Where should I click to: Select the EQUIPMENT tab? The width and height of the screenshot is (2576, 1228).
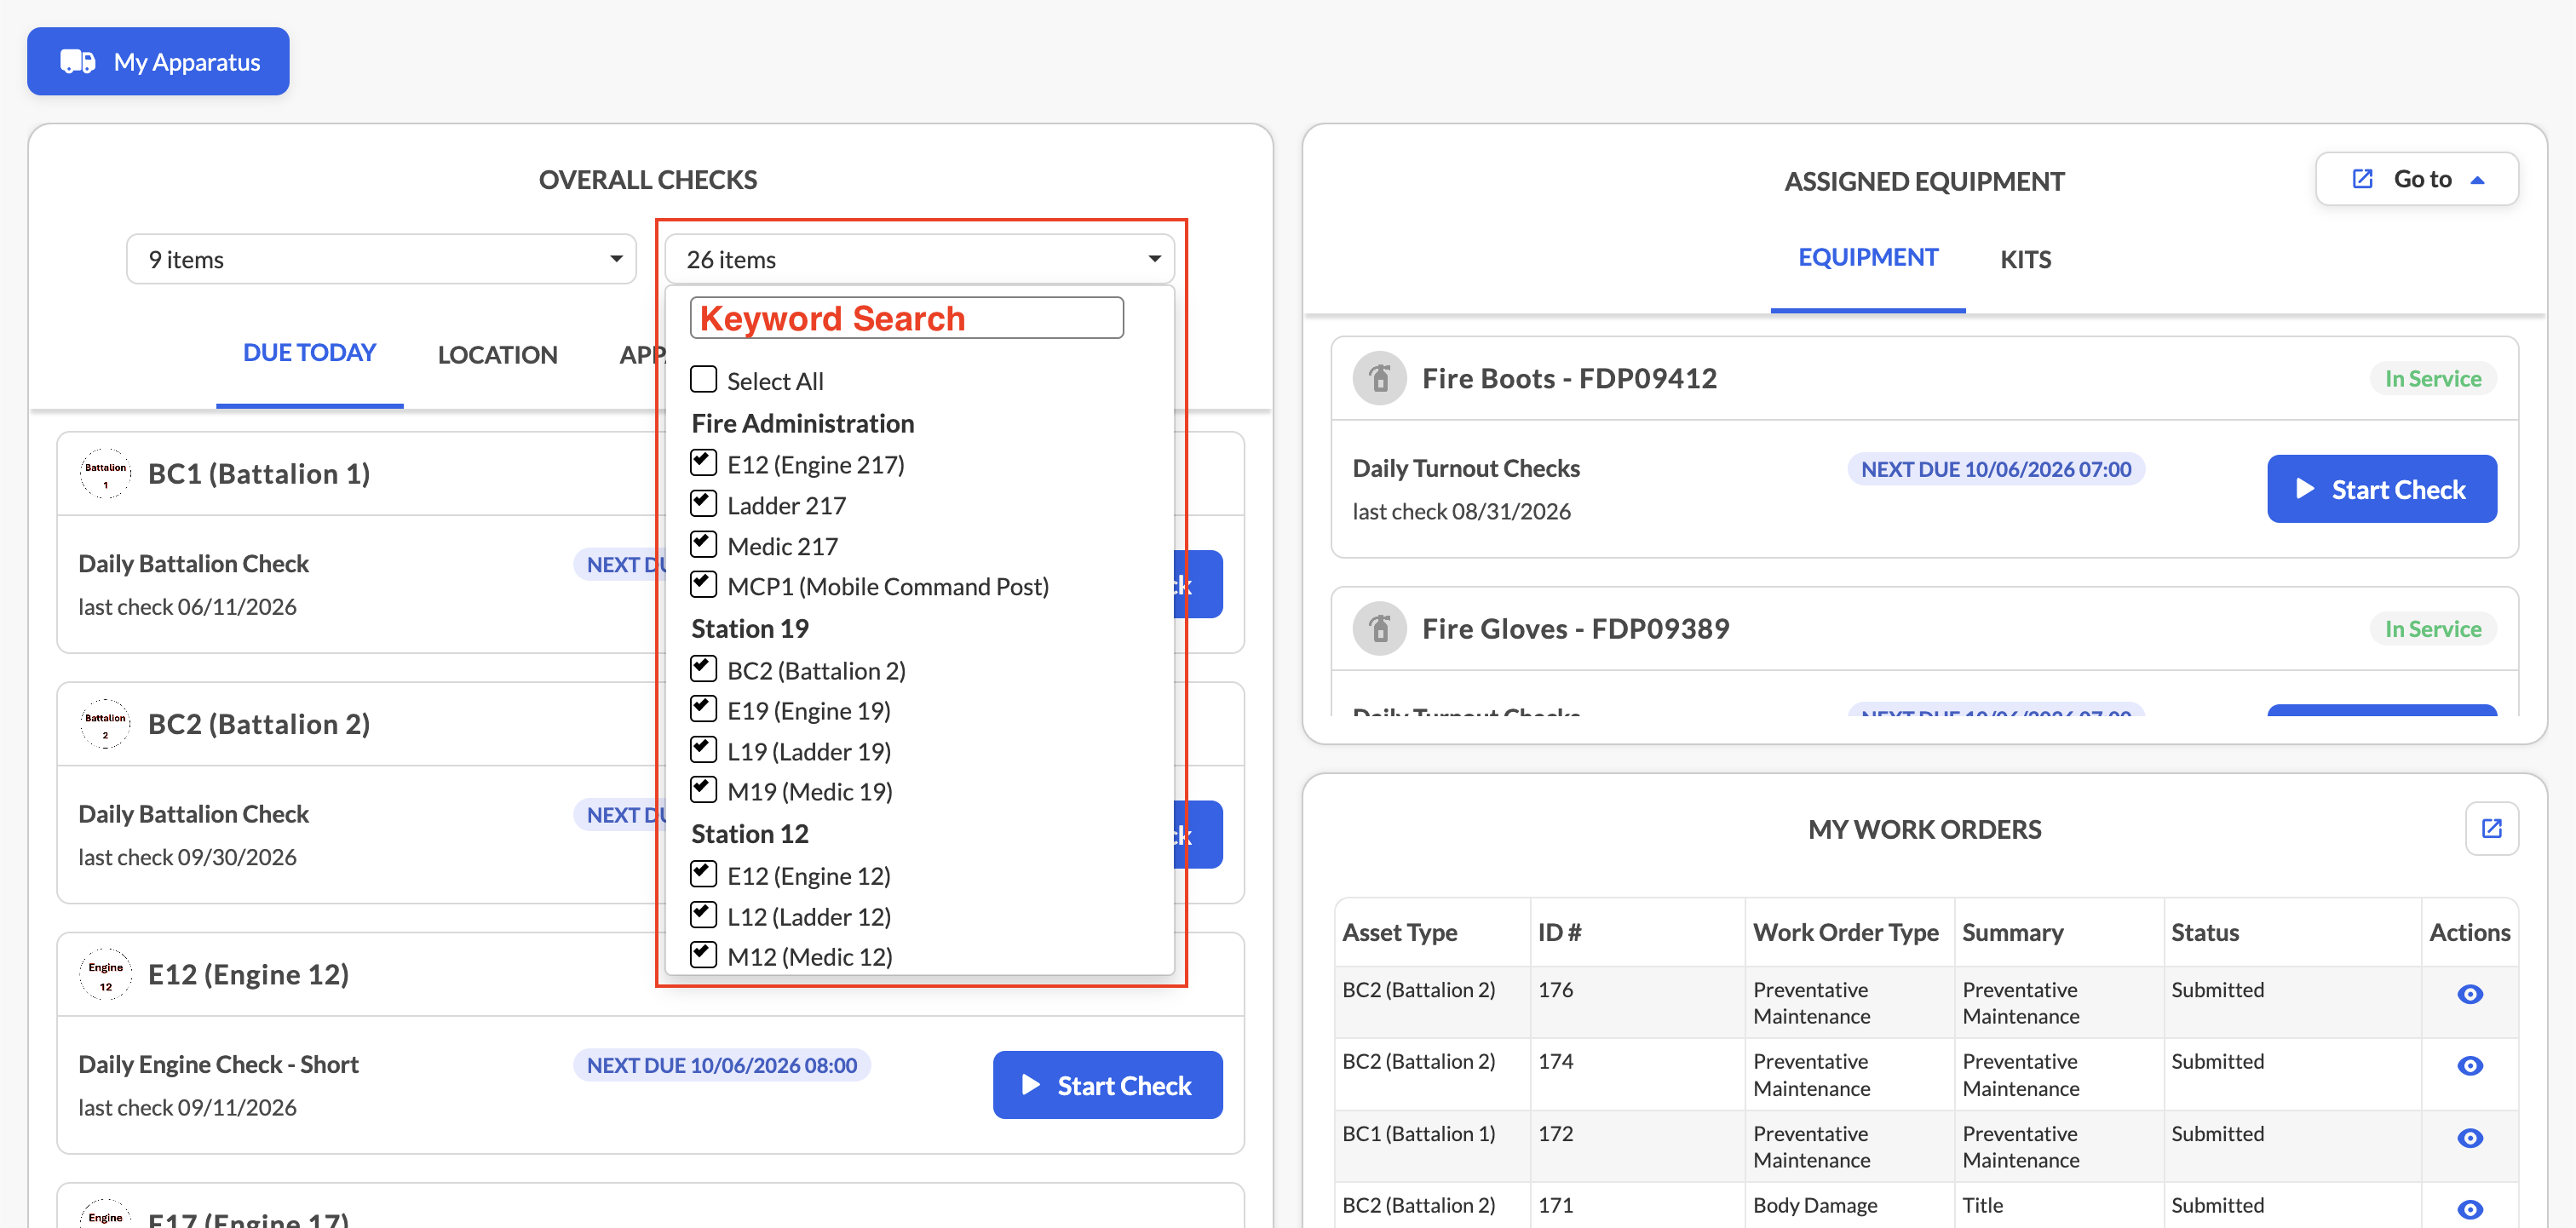[1867, 258]
